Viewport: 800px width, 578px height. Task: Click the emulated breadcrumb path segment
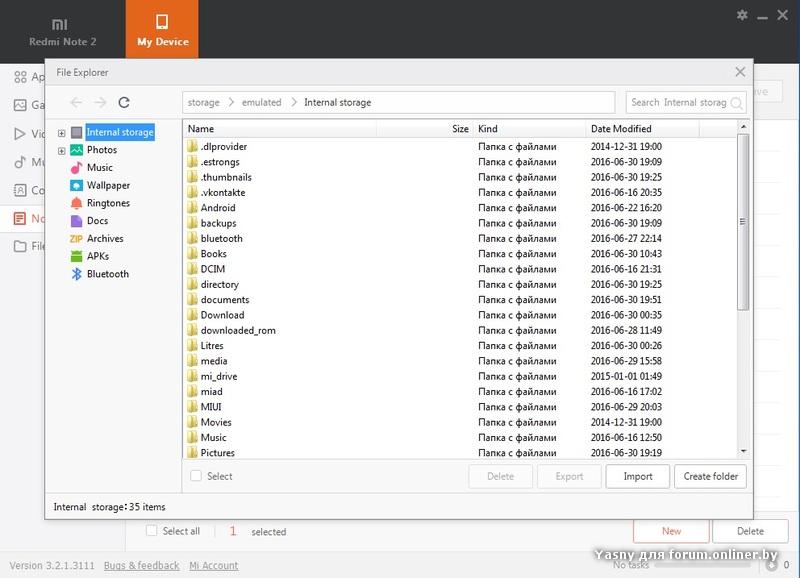point(261,102)
